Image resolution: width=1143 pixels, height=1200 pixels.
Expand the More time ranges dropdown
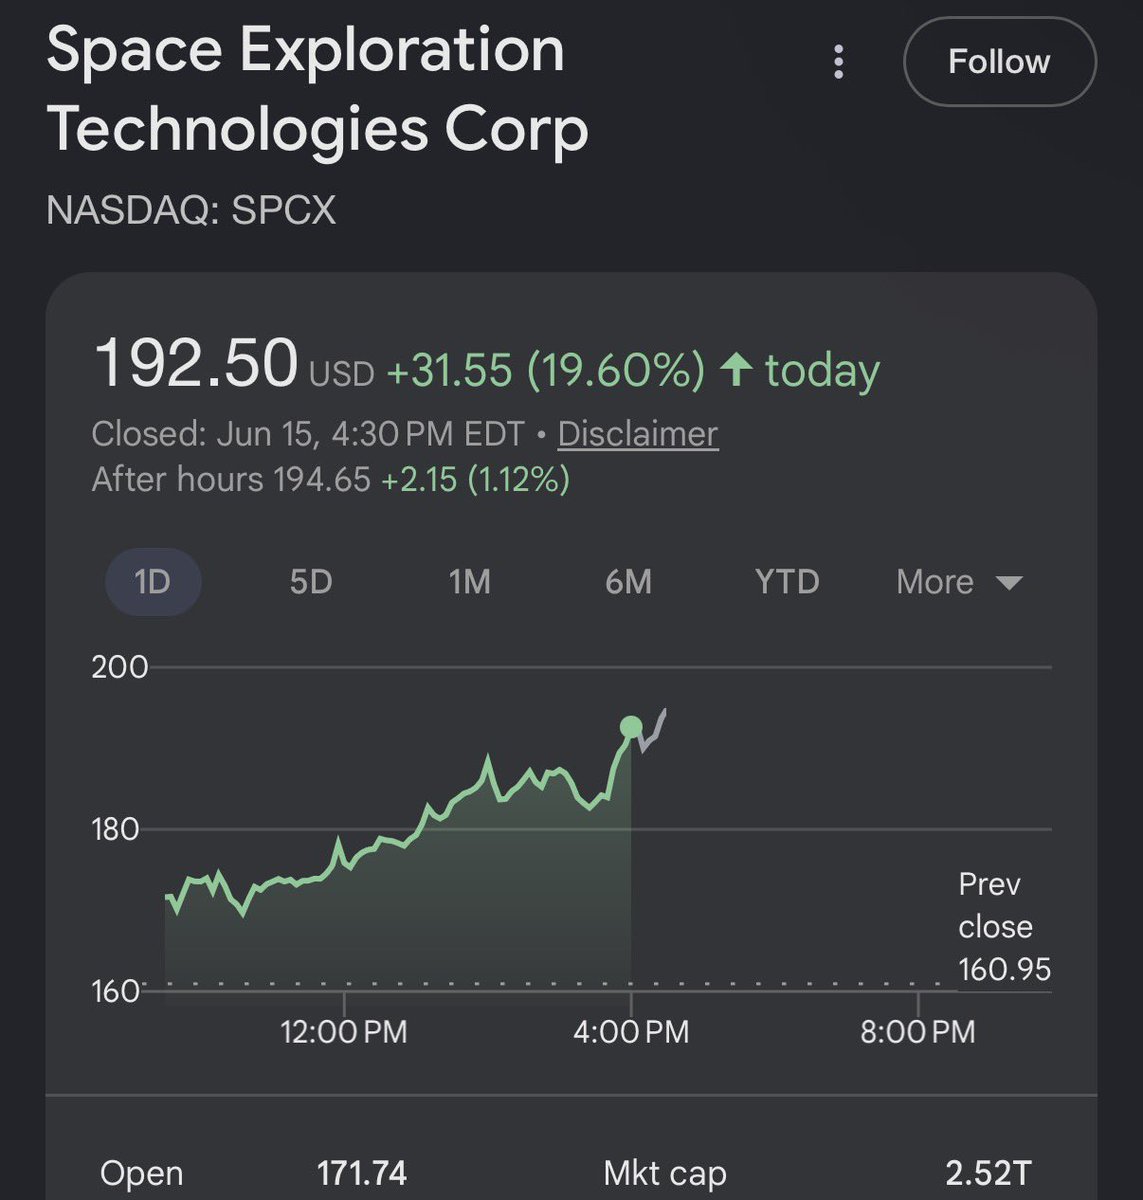point(959,581)
